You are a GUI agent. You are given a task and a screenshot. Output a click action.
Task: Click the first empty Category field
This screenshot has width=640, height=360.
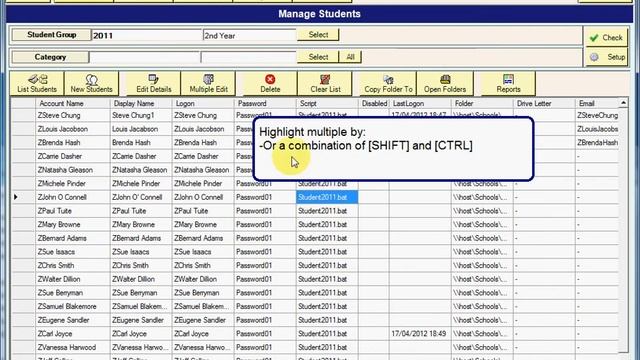[144, 57]
